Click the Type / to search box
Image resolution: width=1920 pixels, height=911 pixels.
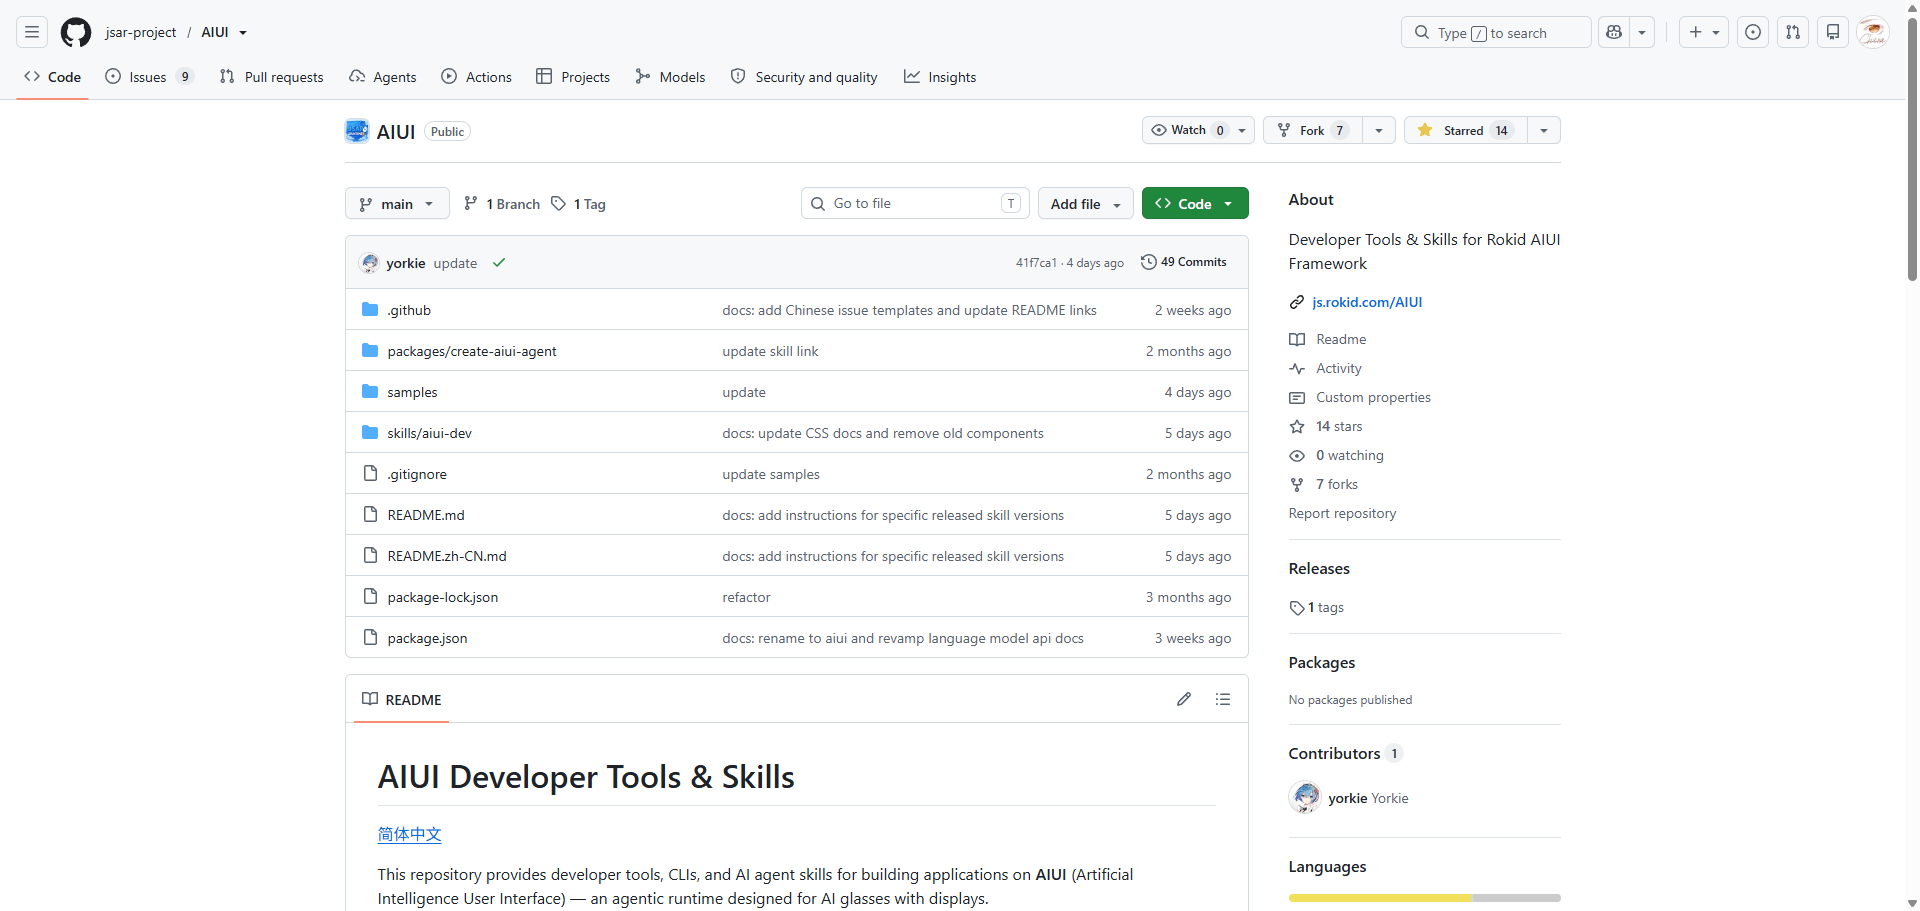click(x=1496, y=32)
